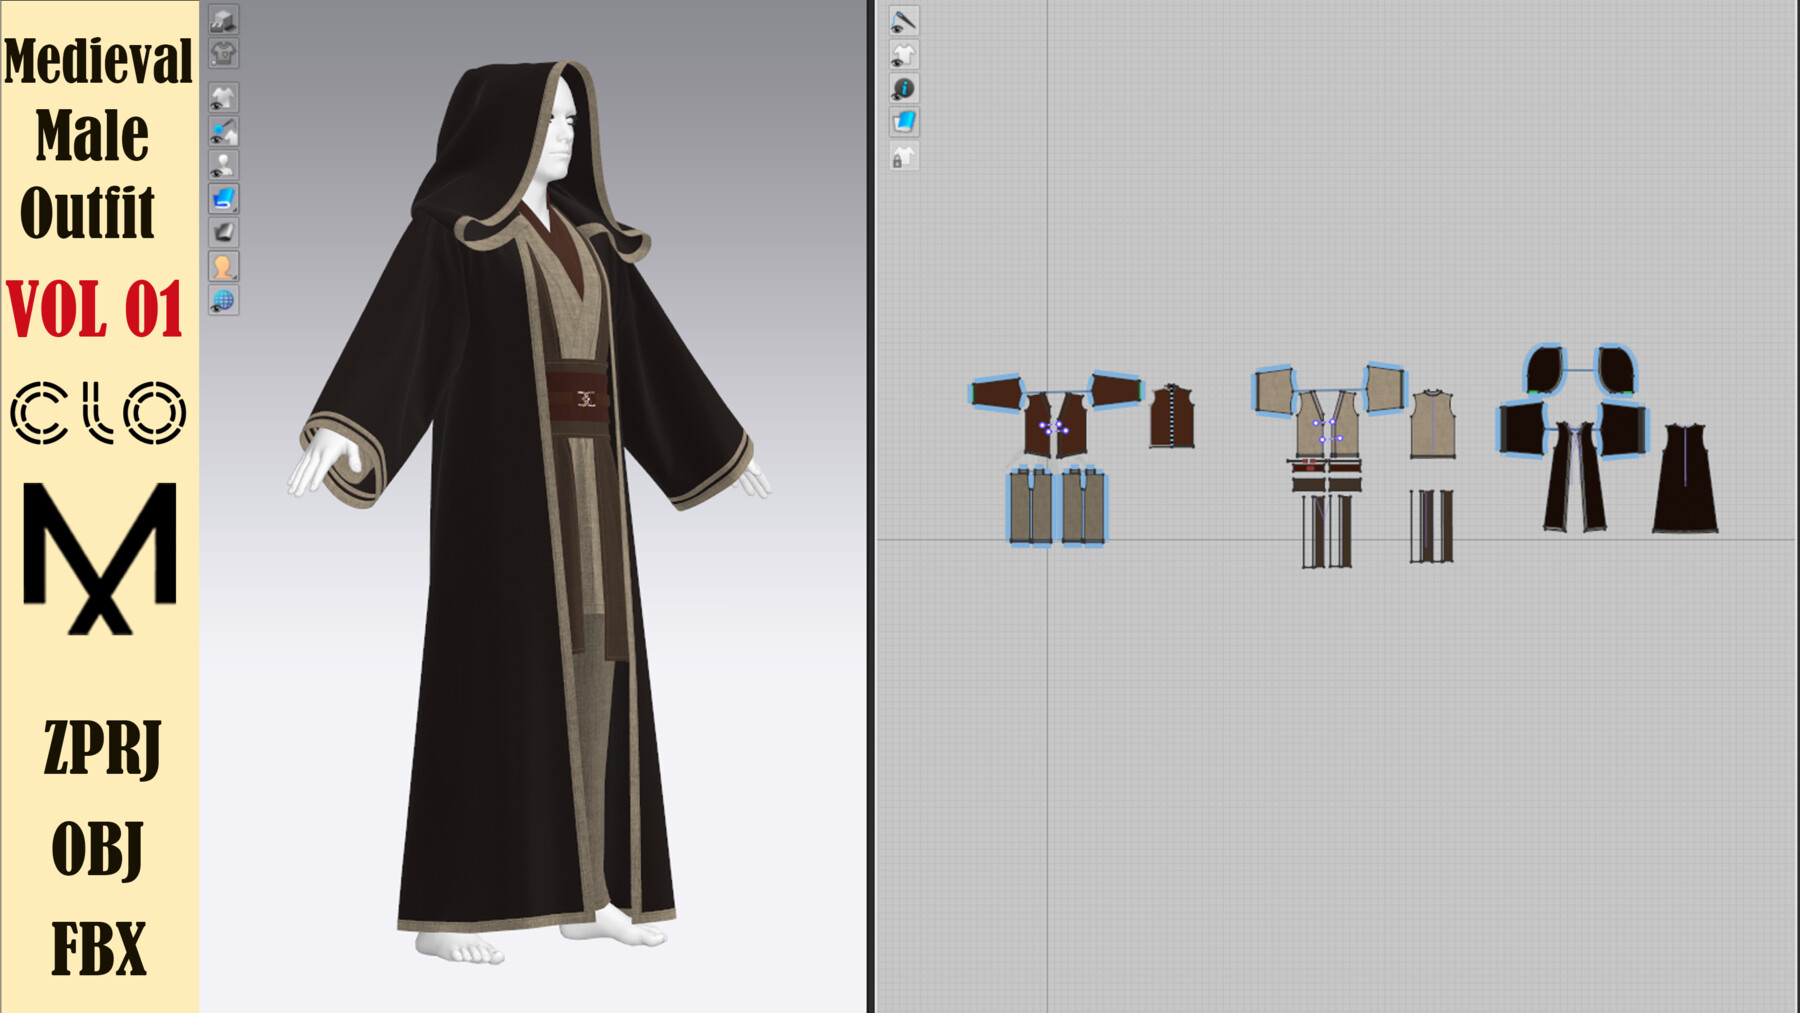Toggle show pen lines in the 2D window

tap(904, 21)
